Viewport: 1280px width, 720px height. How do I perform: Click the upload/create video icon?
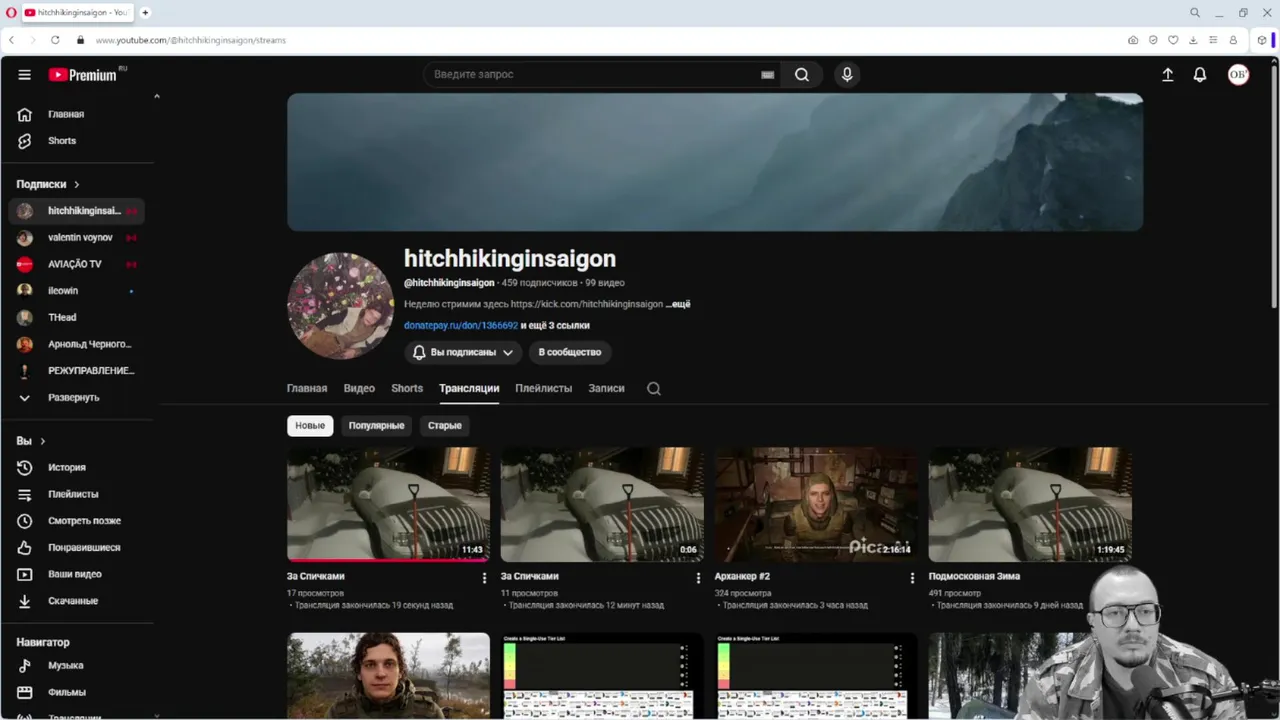click(1167, 75)
